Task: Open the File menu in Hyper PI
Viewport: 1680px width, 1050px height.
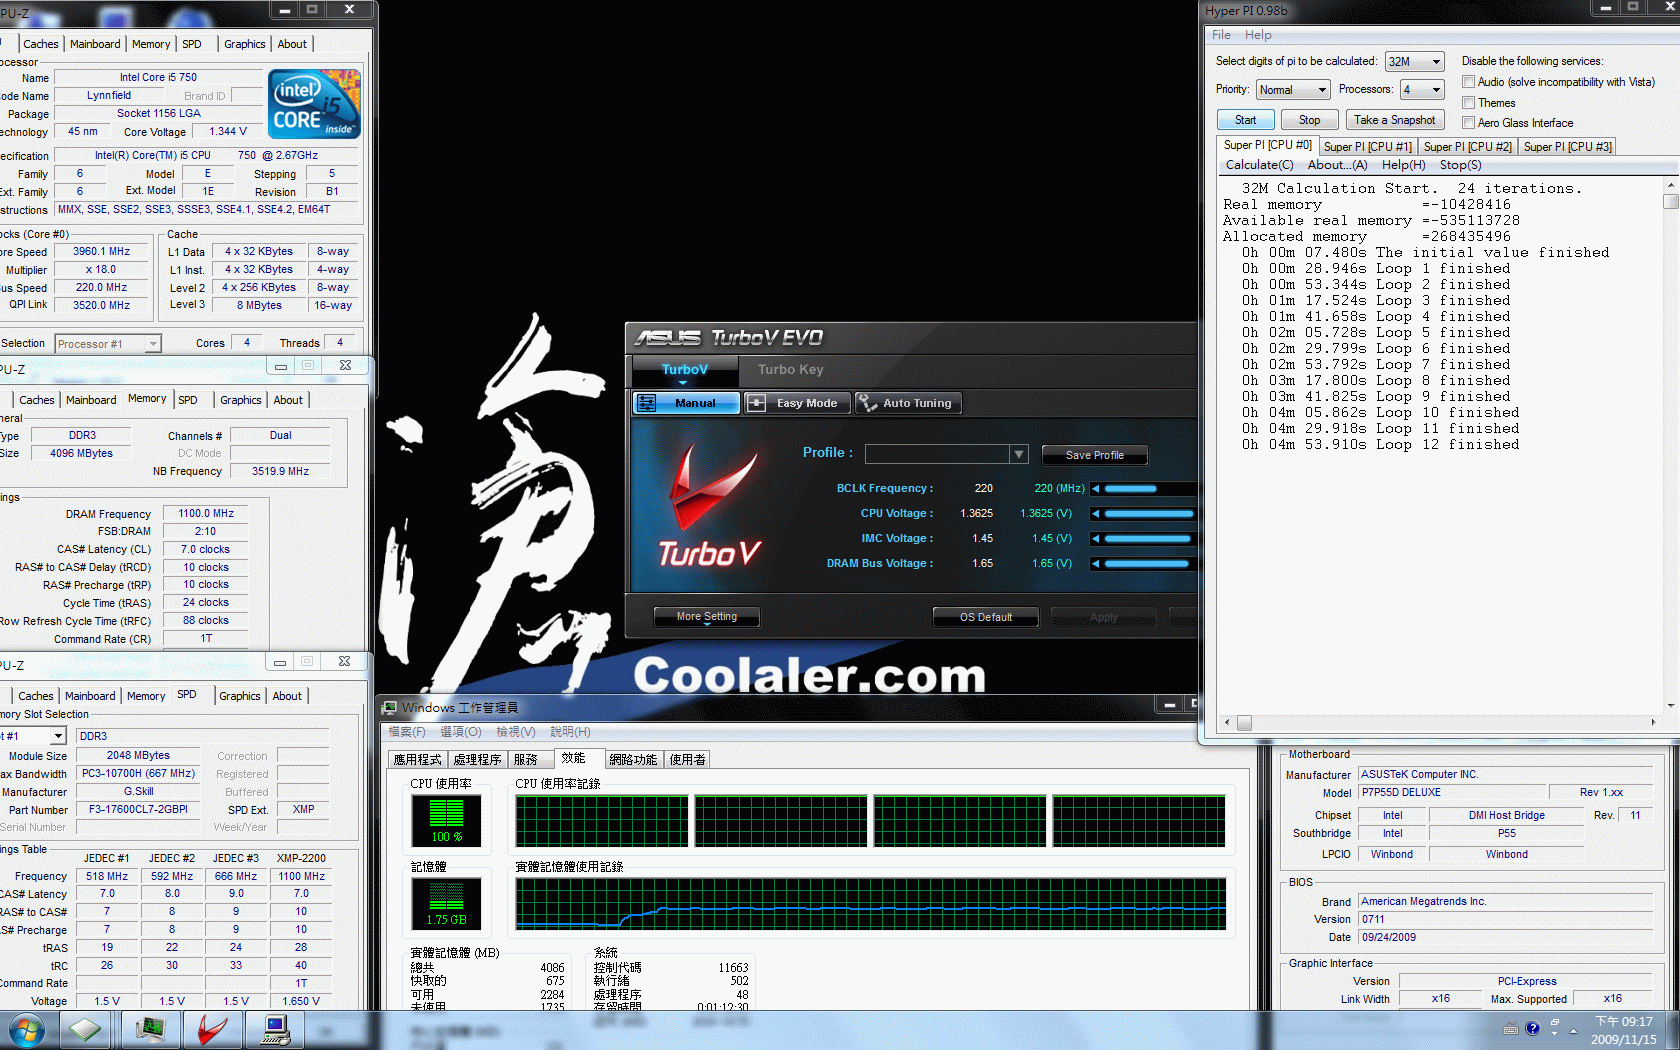Action: 1221,35
